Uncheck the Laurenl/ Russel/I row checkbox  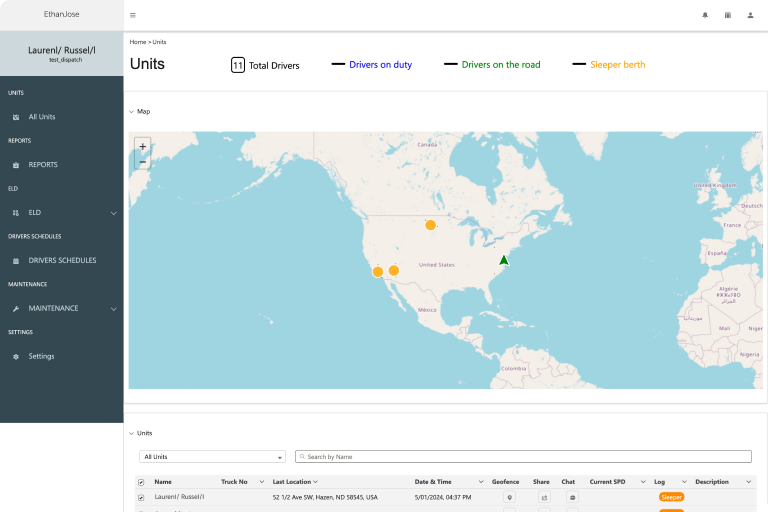tap(141, 497)
